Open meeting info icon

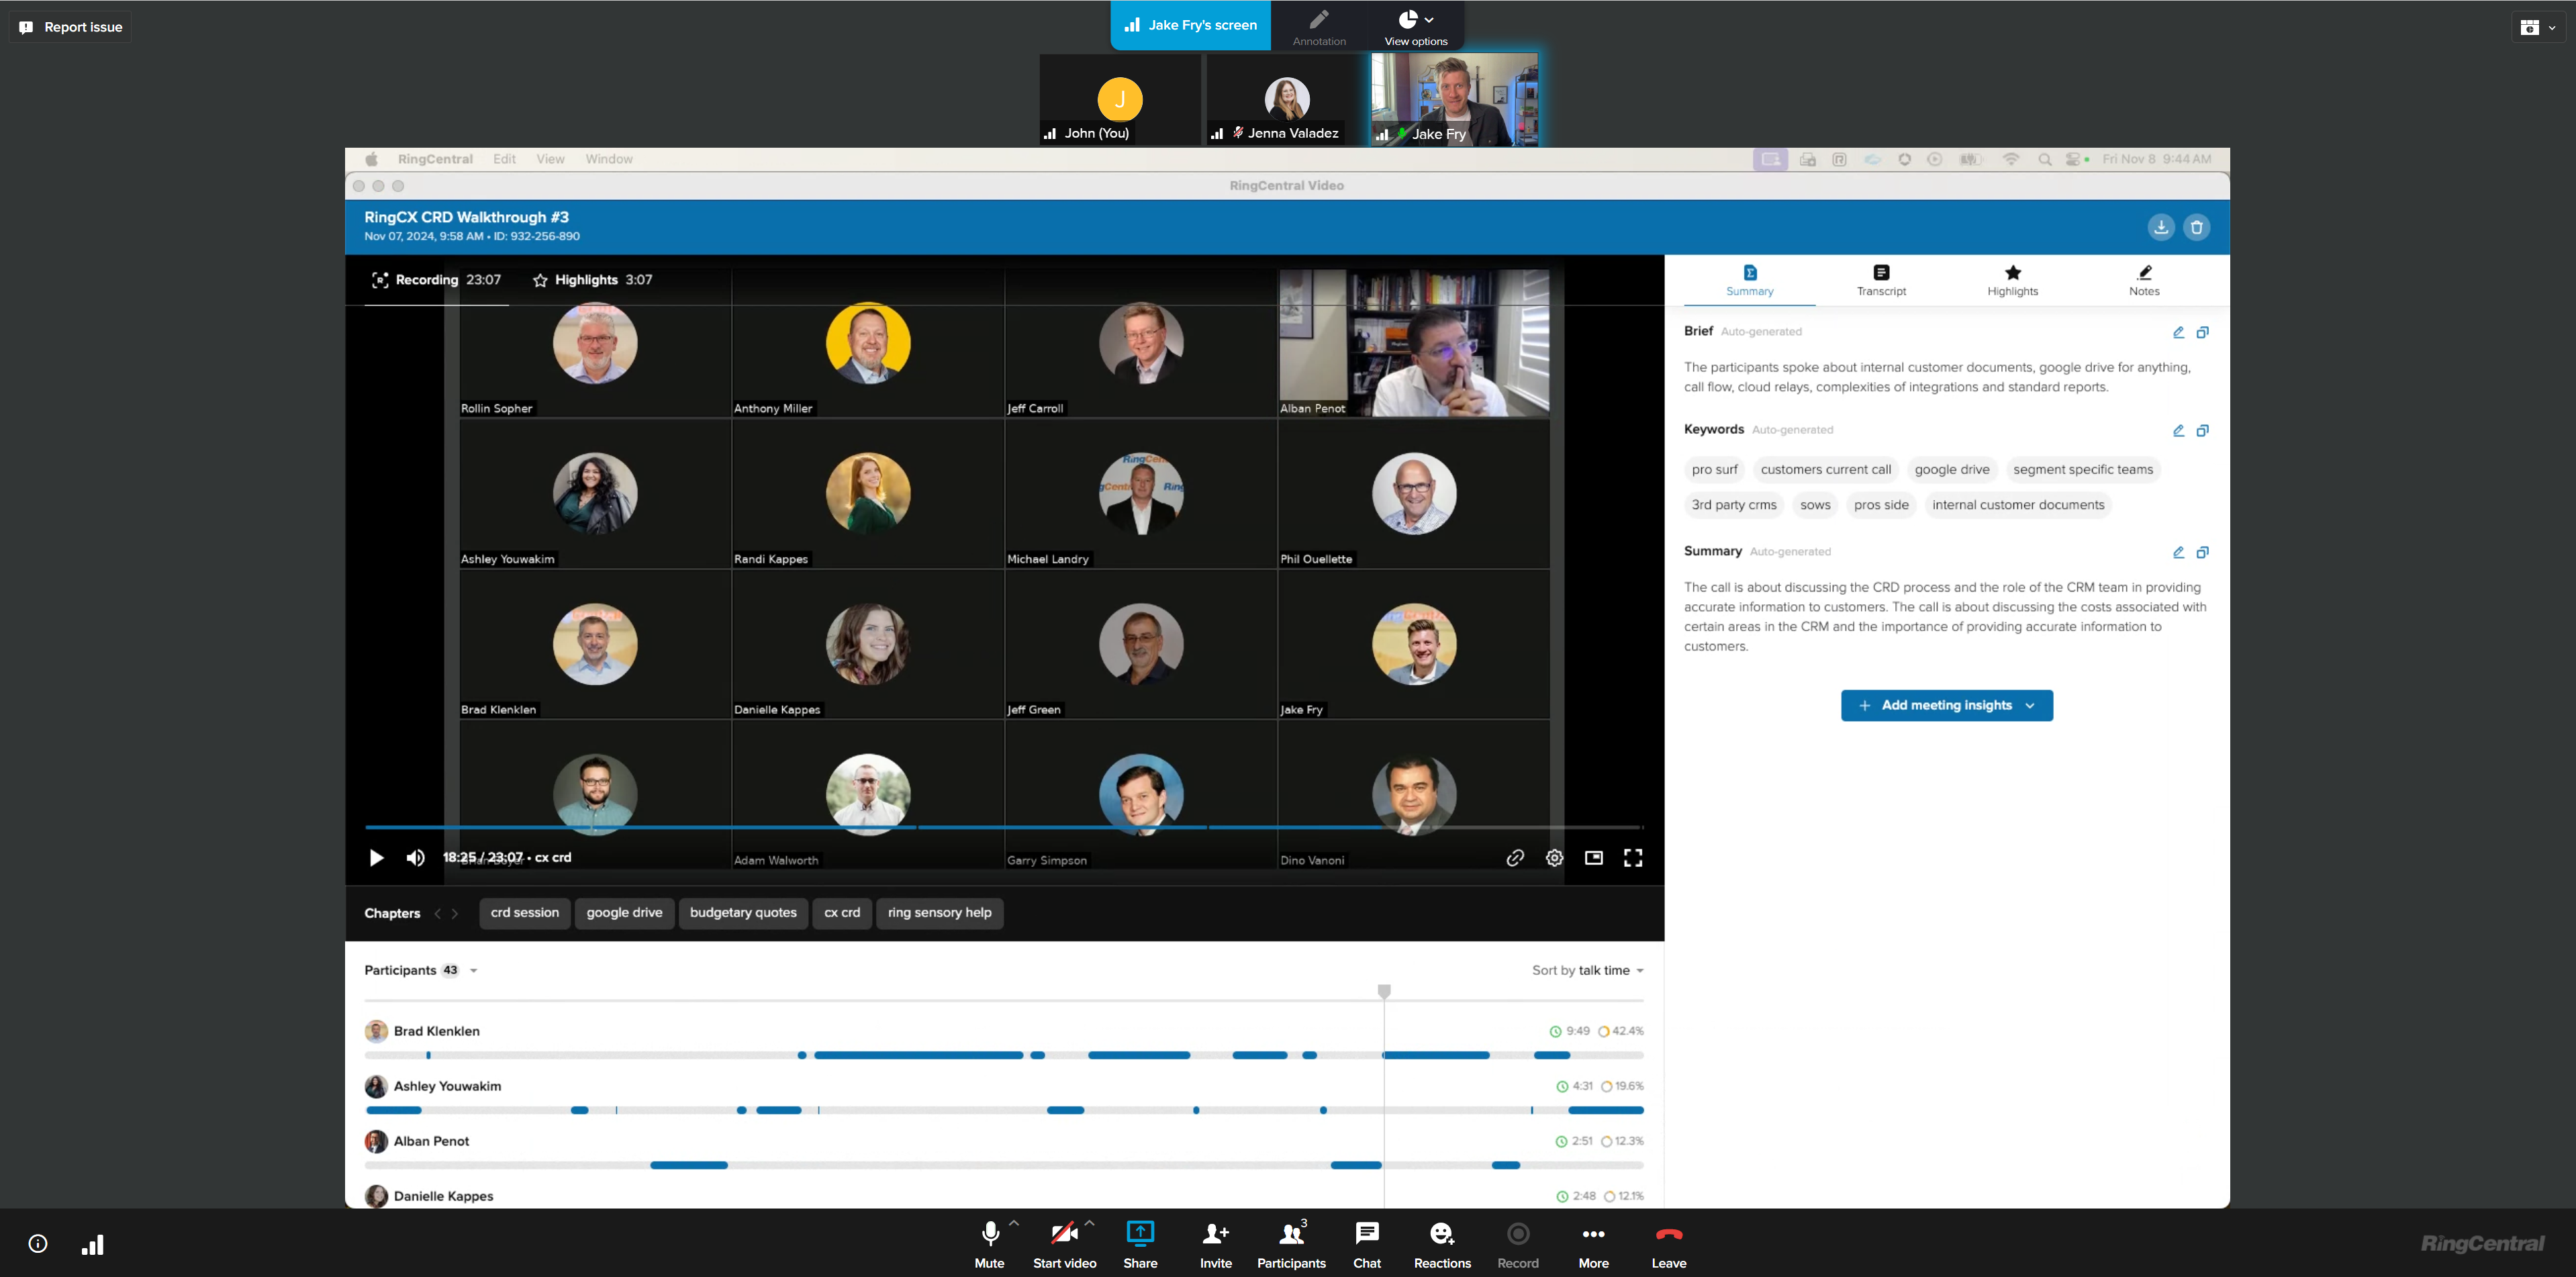(38, 1244)
